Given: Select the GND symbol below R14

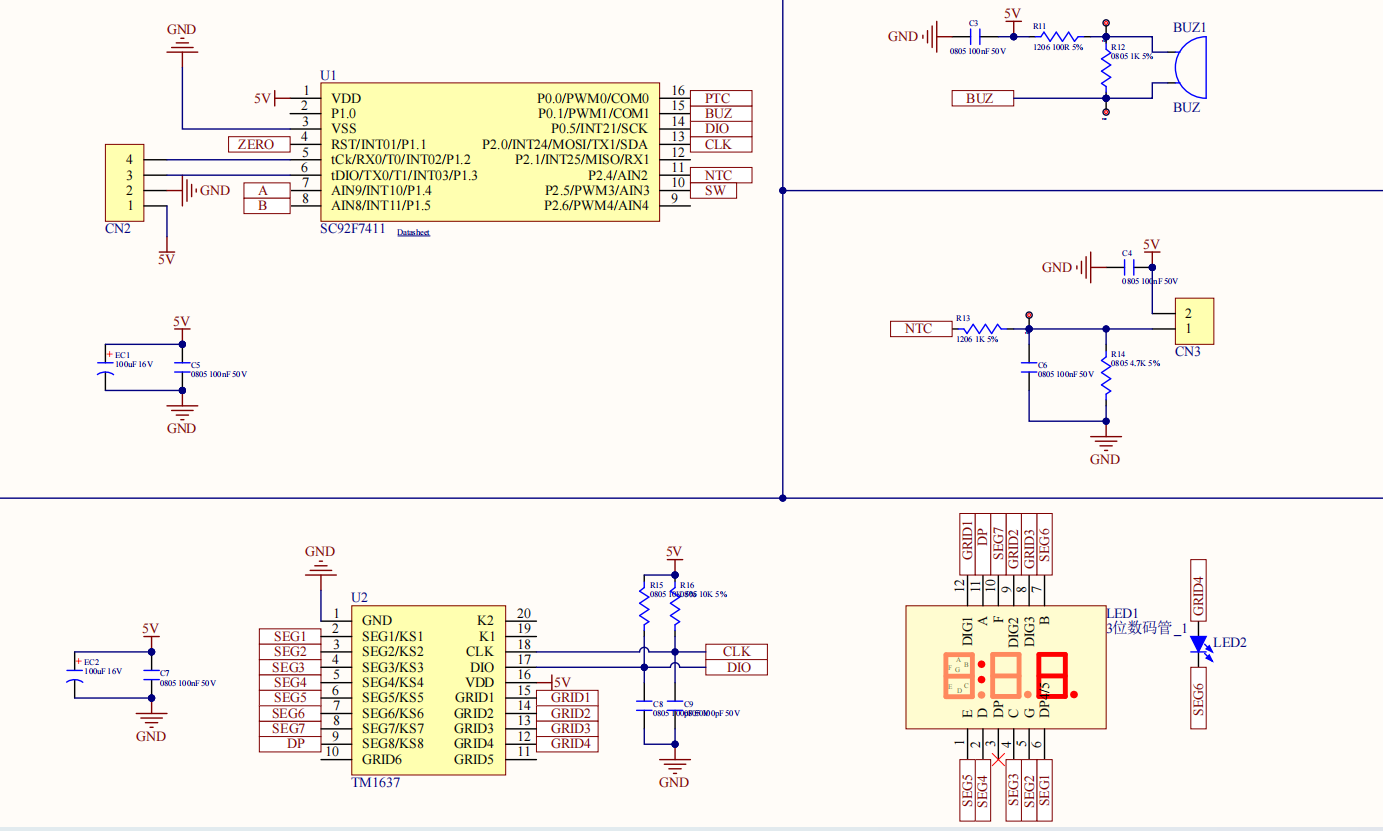Looking at the screenshot, I should pyautogui.click(x=1105, y=449).
